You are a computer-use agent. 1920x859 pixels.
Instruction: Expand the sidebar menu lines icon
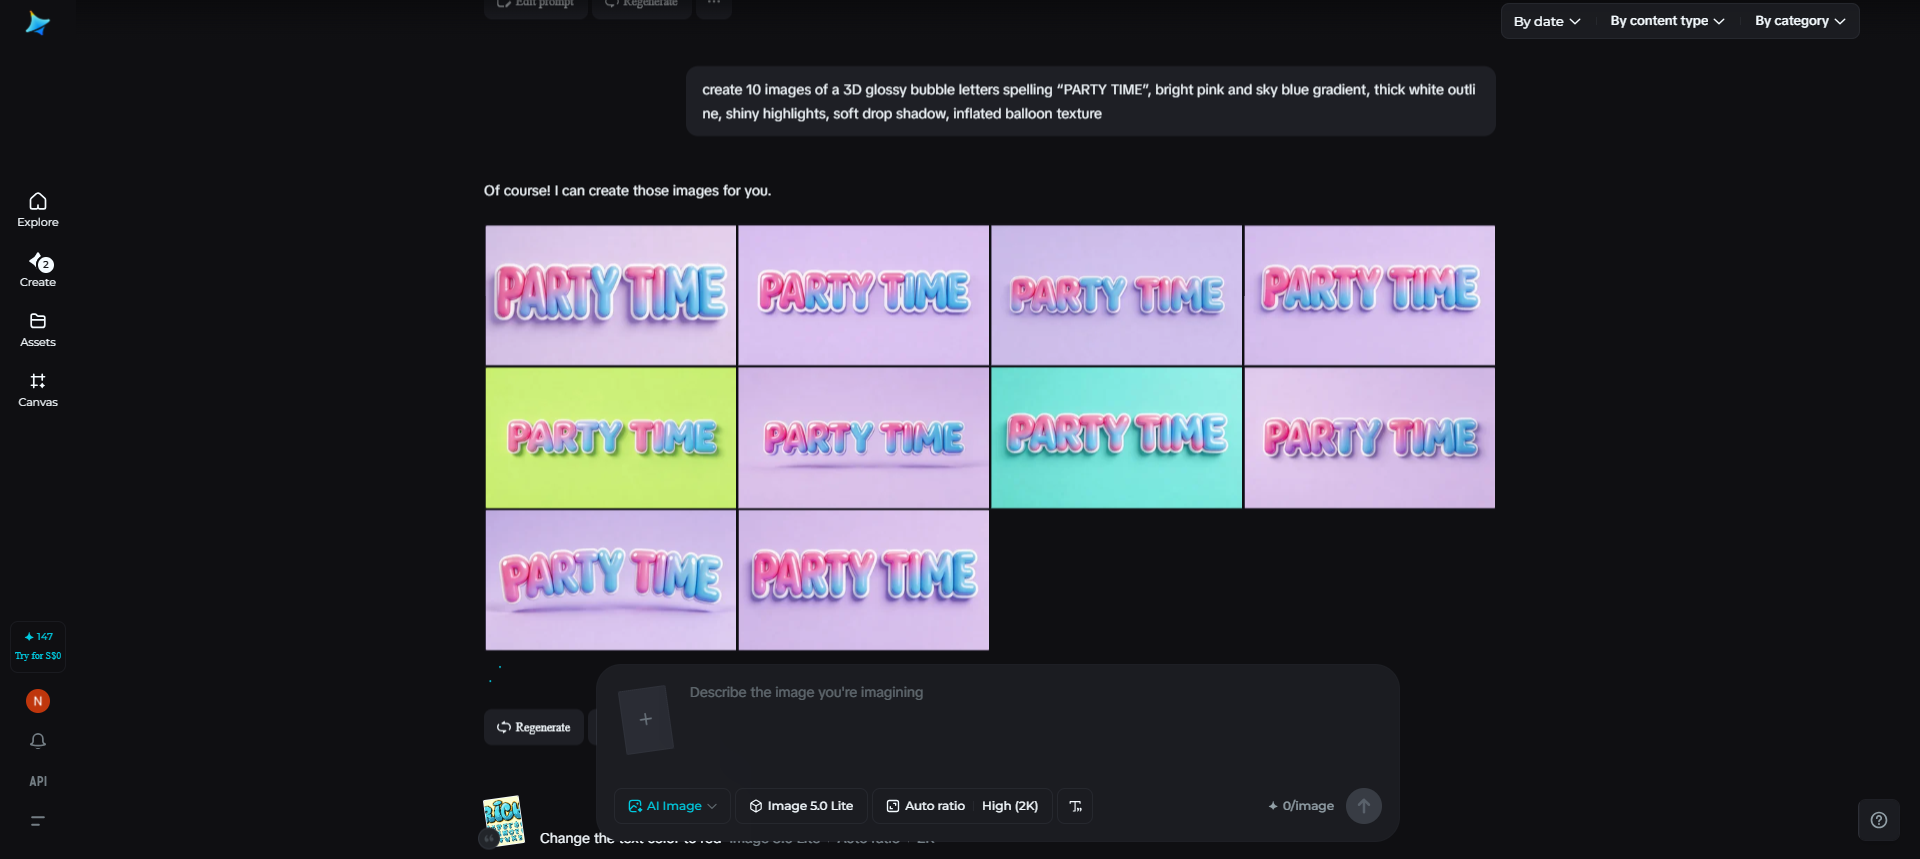[x=38, y=821]
